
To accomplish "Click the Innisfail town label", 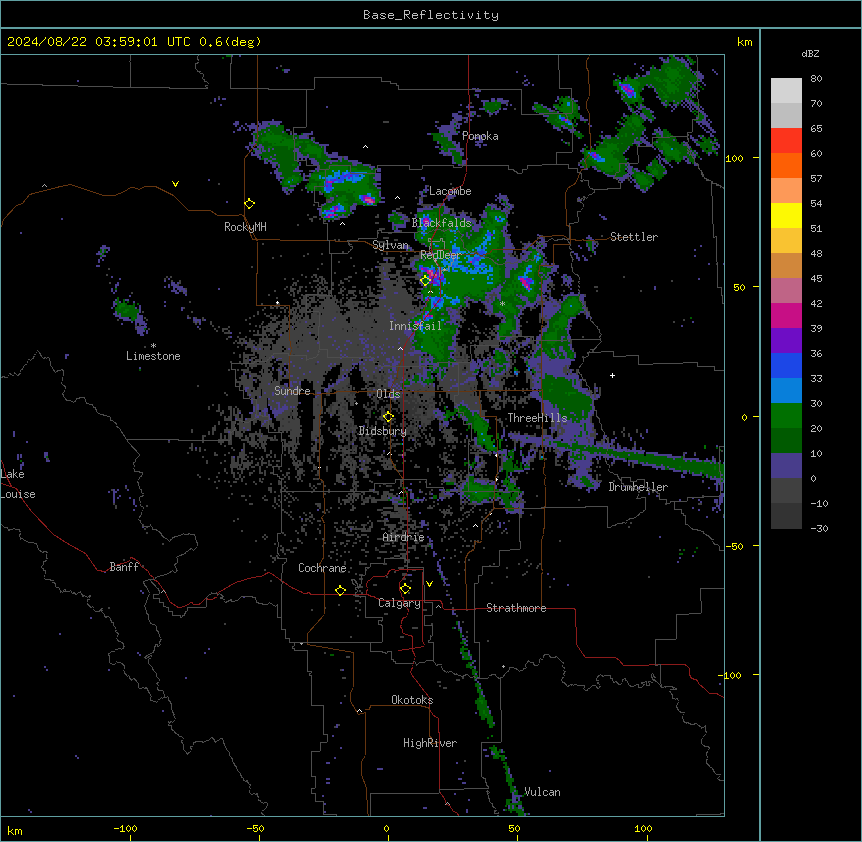I will pos(415,326).
